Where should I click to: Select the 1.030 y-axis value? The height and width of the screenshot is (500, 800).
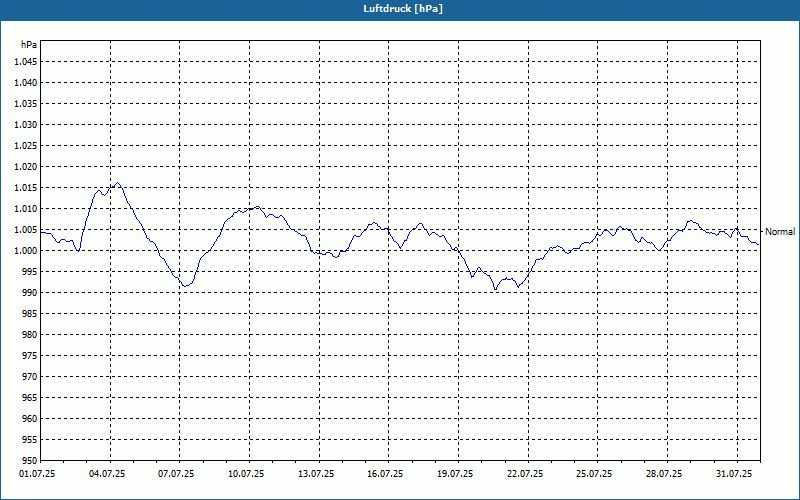[x=26, y=124]
